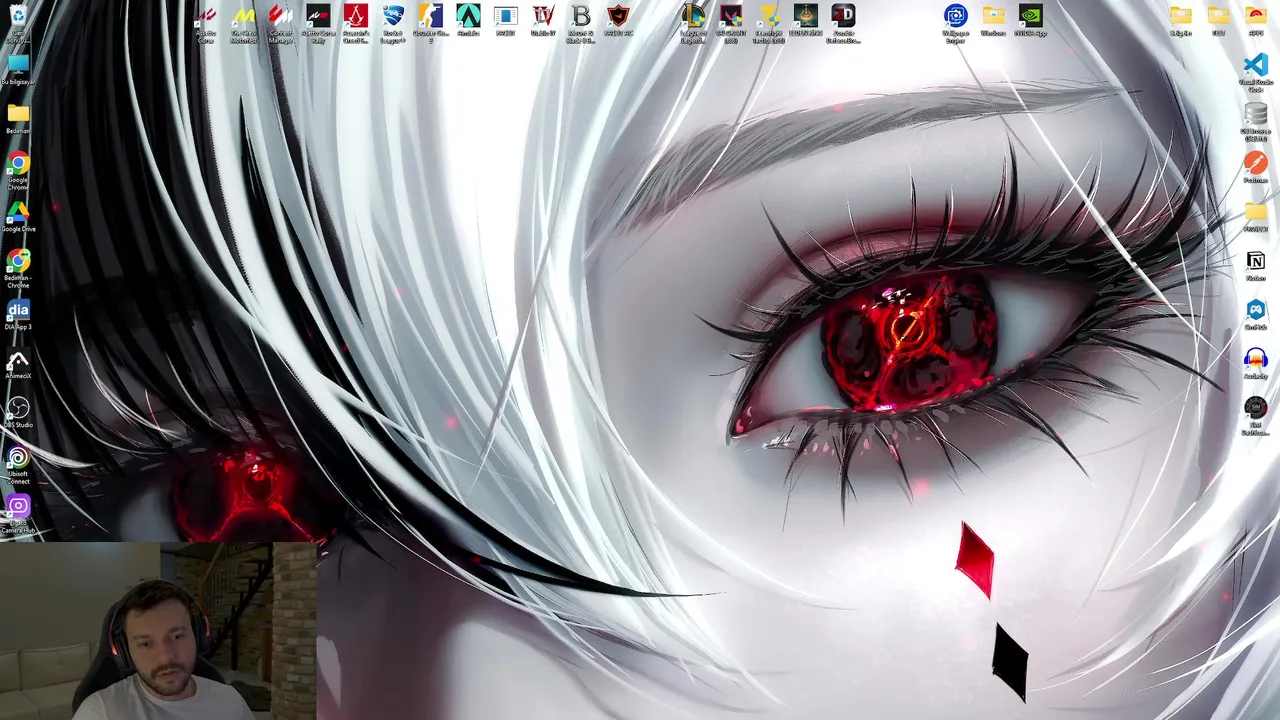This screenshot has height=720, width=1280.
Task: Open the Recycle Bin desktop icon
Action: [x=18, y=22]
